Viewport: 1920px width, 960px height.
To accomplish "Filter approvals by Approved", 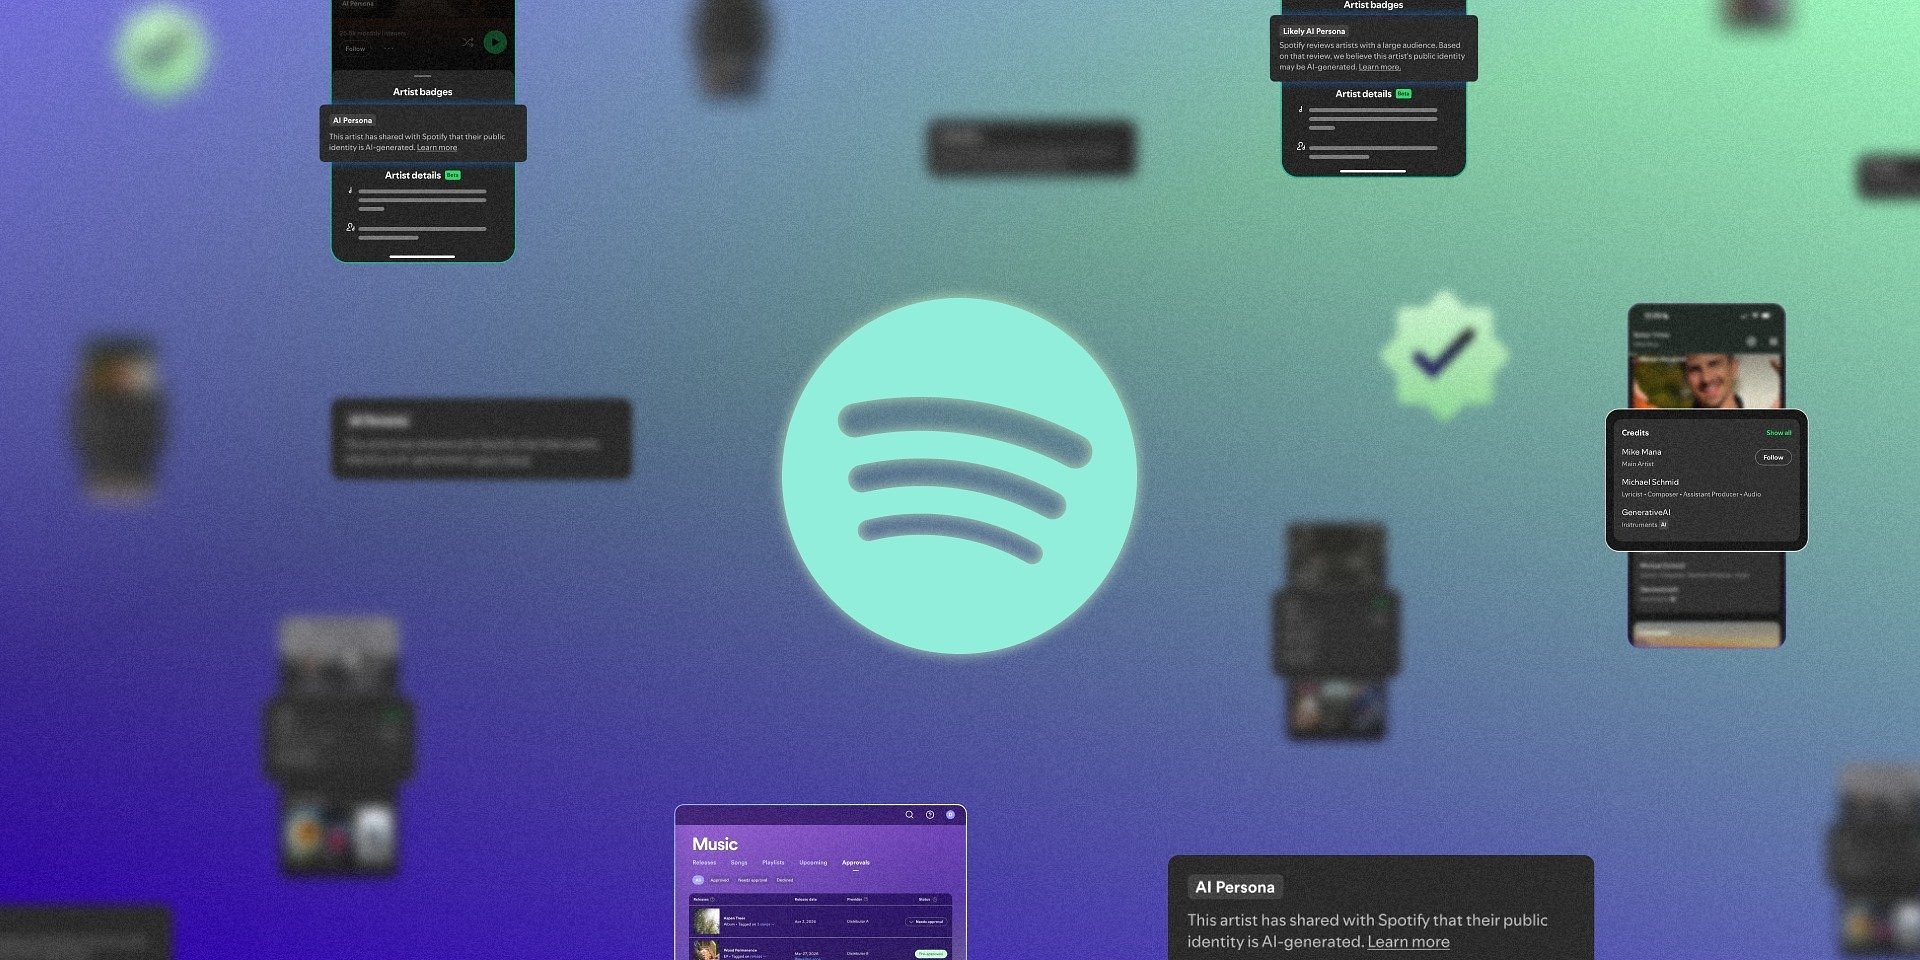I will tap(720, 880).
